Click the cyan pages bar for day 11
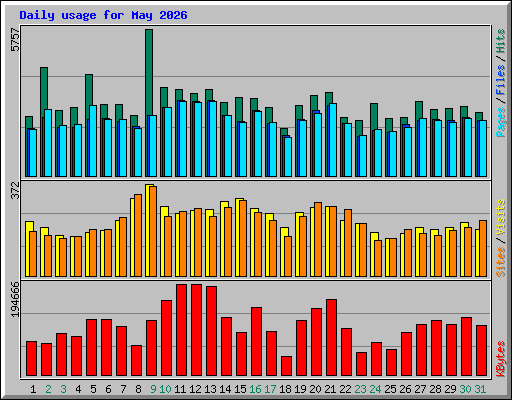This screenshot has width=512, height=400. (x=183, y=139)
